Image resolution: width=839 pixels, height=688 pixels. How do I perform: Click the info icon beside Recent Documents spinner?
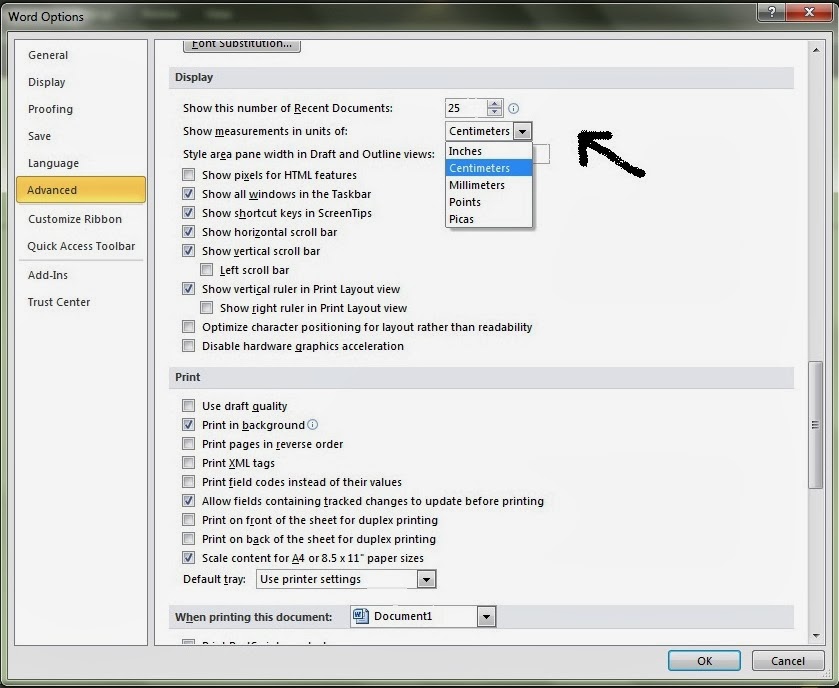[513, 109]
